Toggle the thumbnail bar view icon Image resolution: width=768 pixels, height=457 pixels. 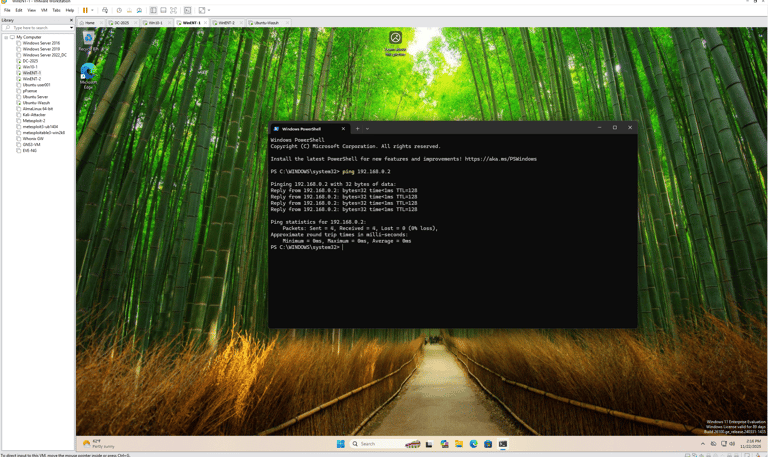click(x=163, y=10)
